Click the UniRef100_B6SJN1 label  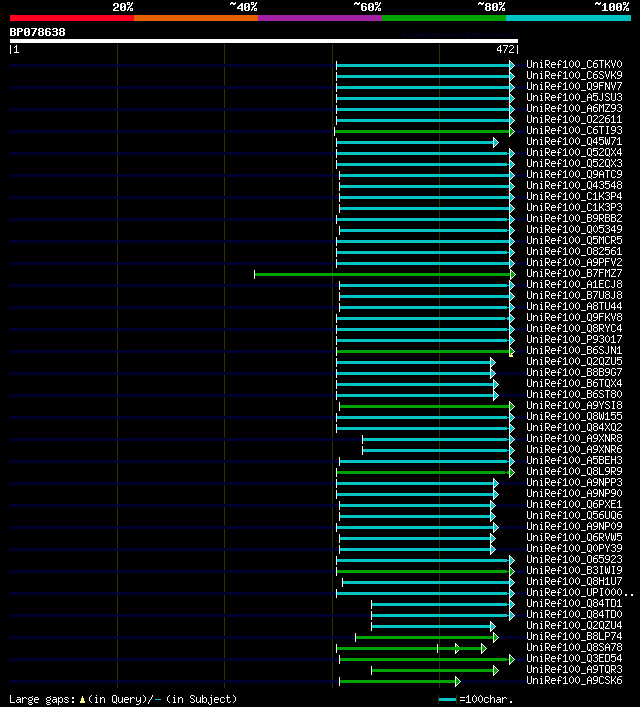[574, 350]
